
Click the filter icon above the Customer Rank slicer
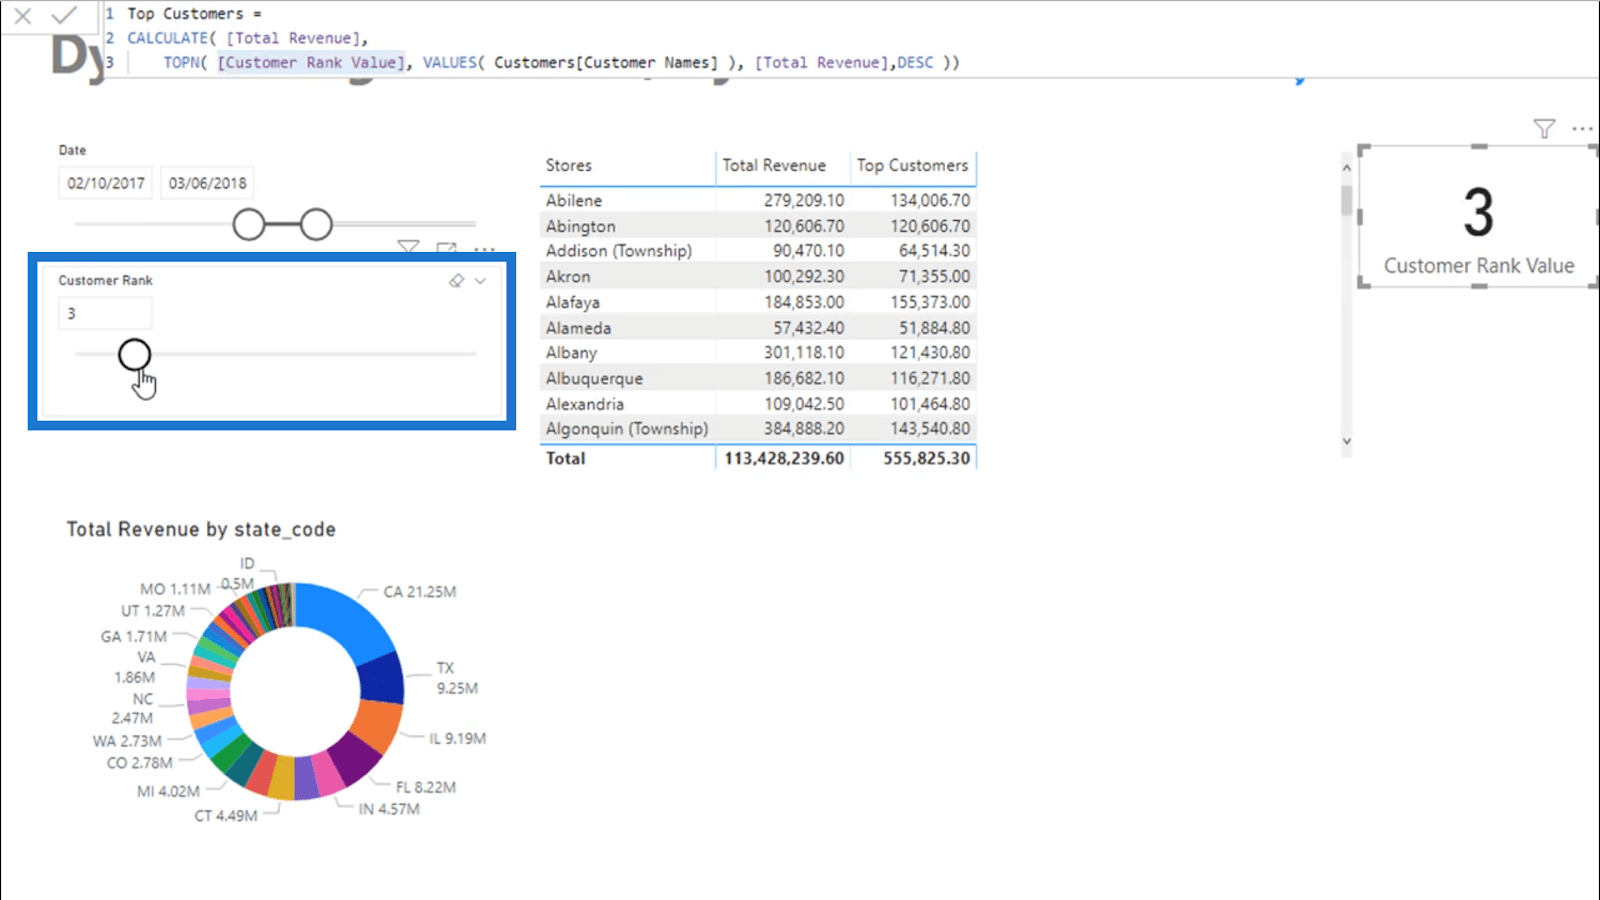[408, 246]
